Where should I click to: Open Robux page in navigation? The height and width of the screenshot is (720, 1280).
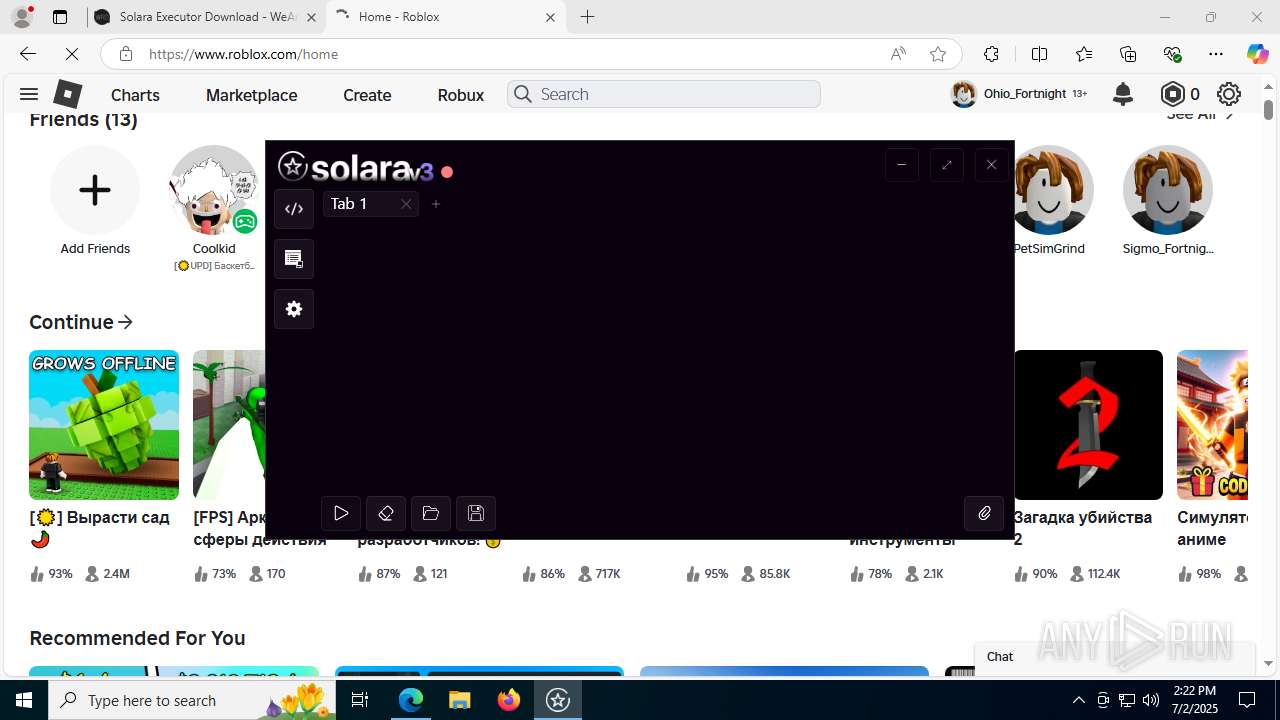coord(460,95)
